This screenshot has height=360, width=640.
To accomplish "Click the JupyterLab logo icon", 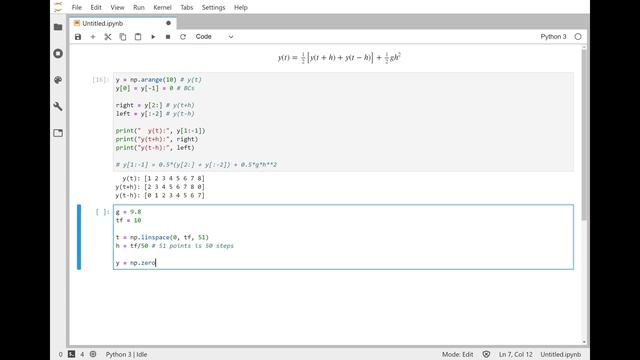I will click(x=58, y=7).
